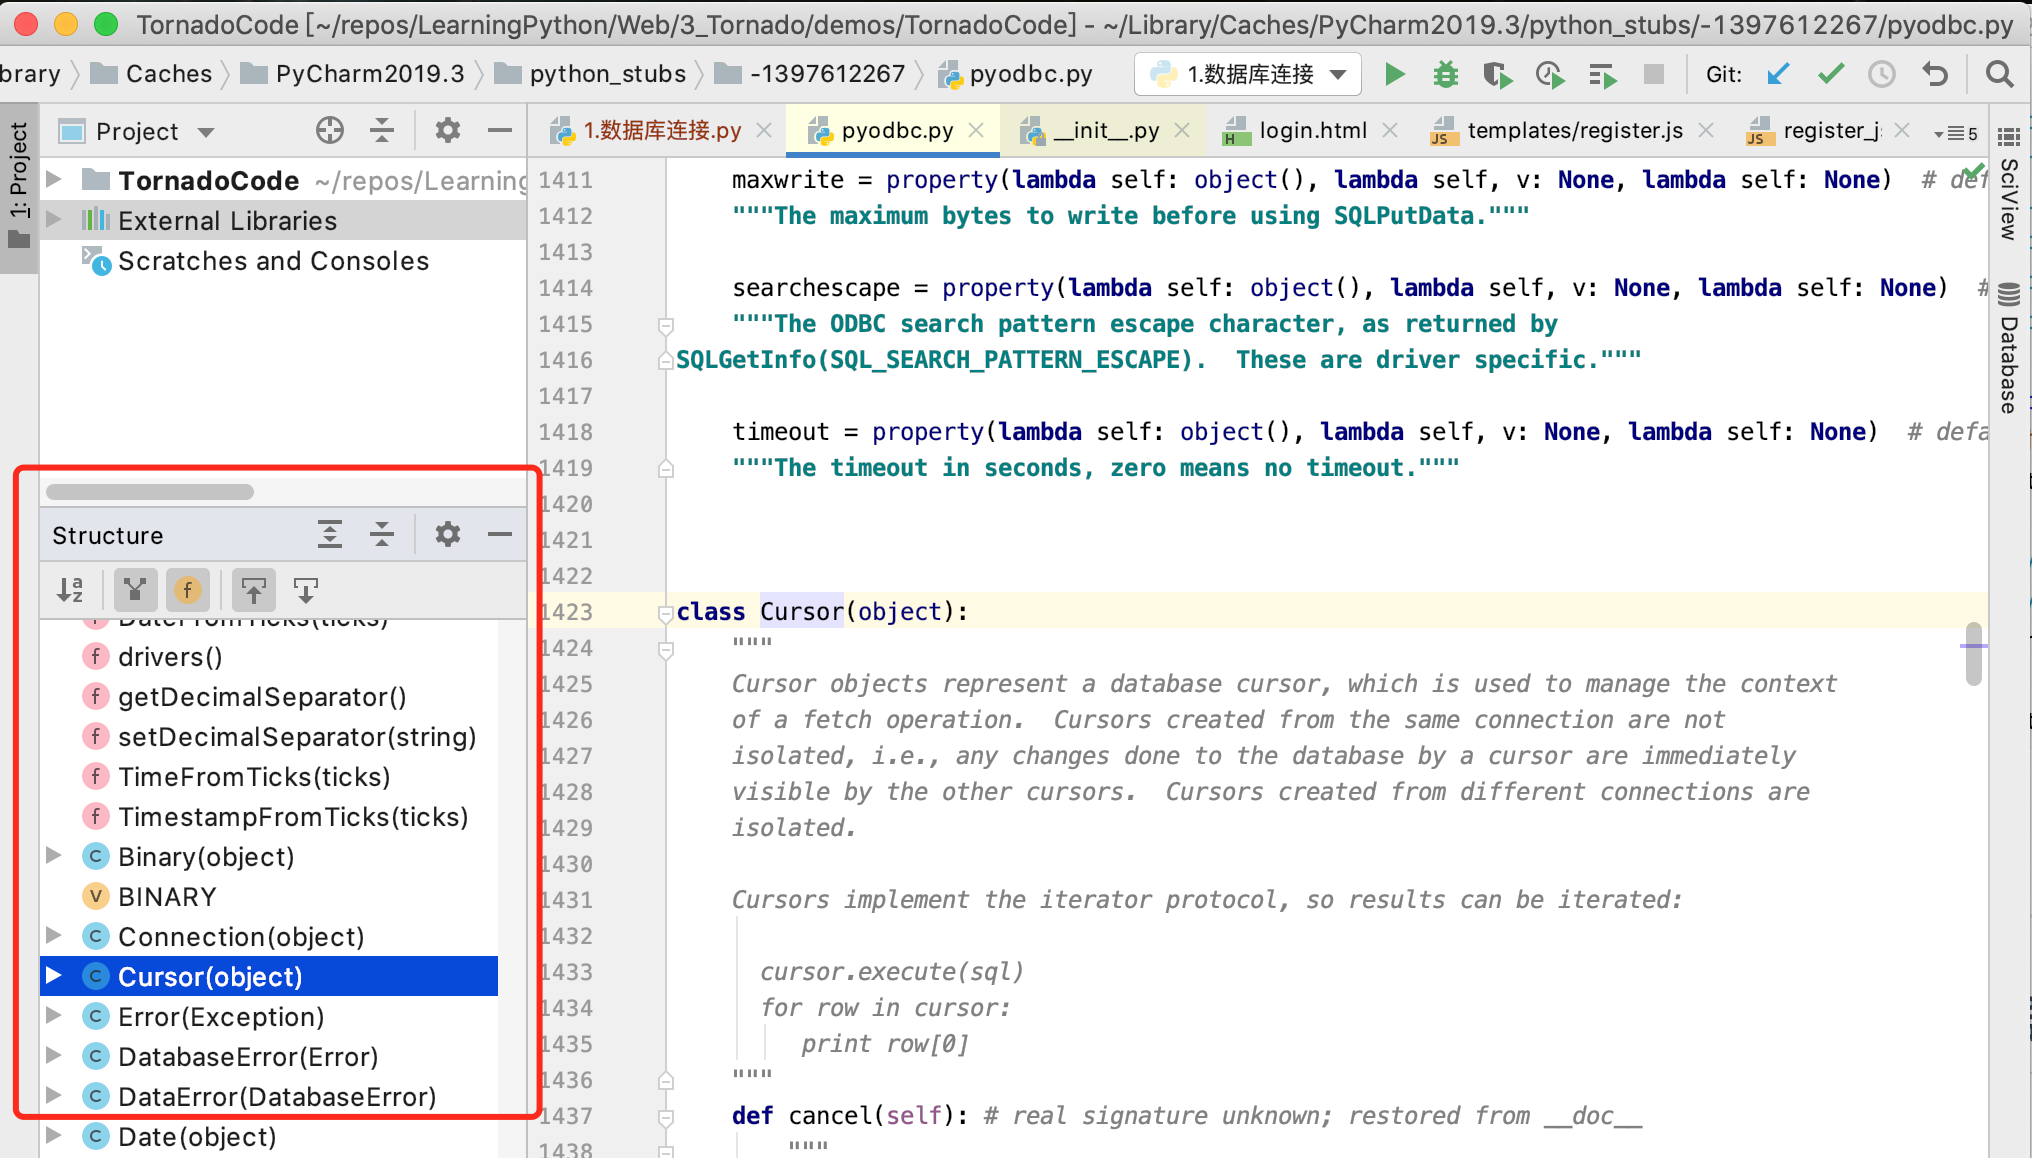Open Search Everywhere magnifier
Viewport: 2032px width, 1158px height.
point(1999,75)
